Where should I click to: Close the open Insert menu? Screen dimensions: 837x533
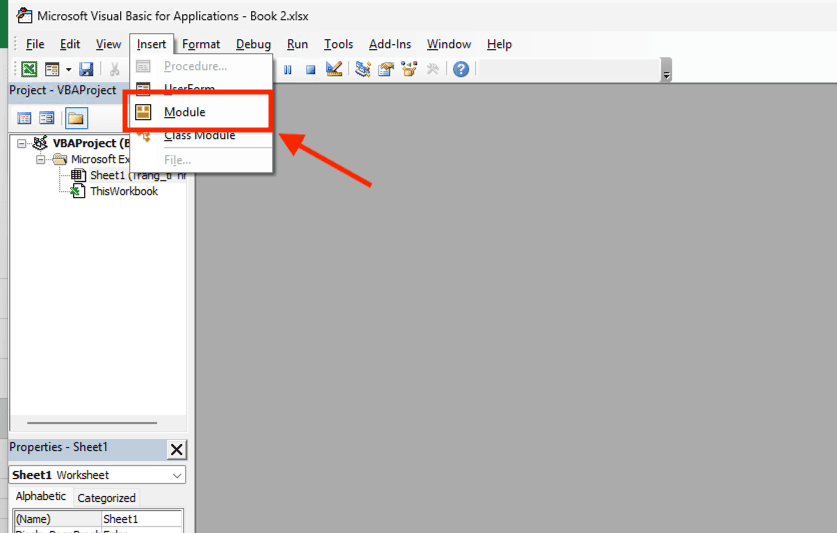(x=152, y=44)
